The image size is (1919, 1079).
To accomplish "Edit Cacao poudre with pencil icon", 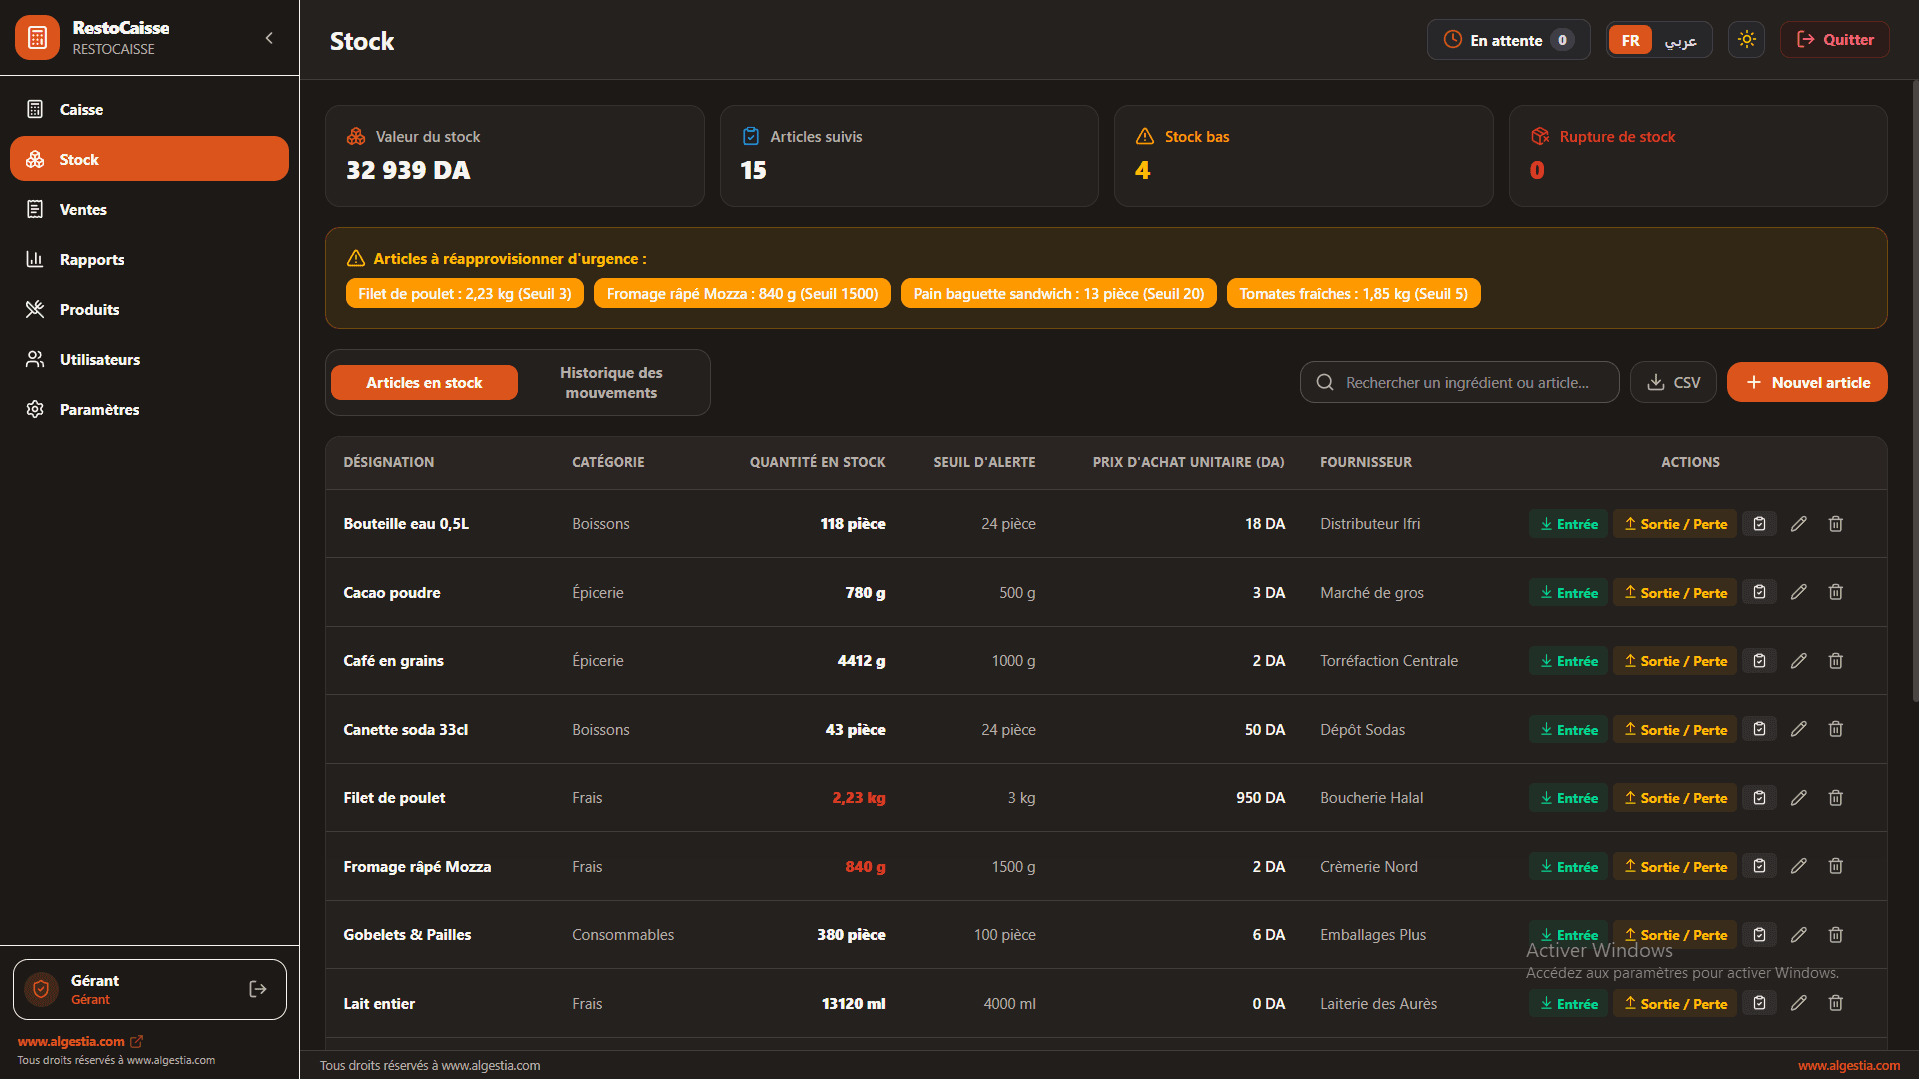I will (x=1798, y=592).
